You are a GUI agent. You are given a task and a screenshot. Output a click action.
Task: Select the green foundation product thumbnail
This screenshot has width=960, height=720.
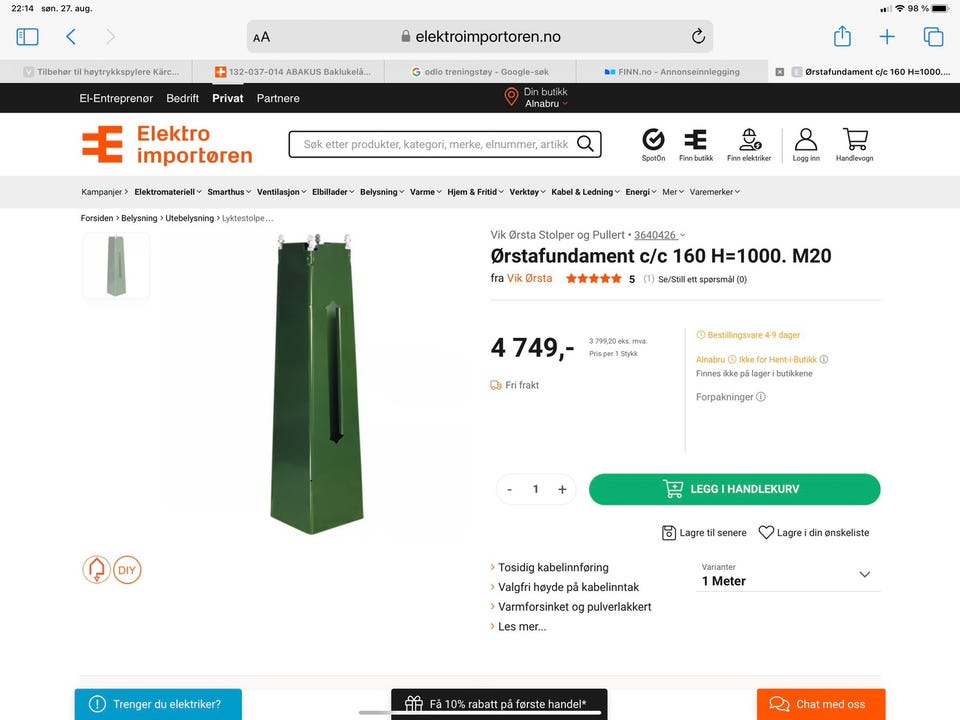[116, 266]
